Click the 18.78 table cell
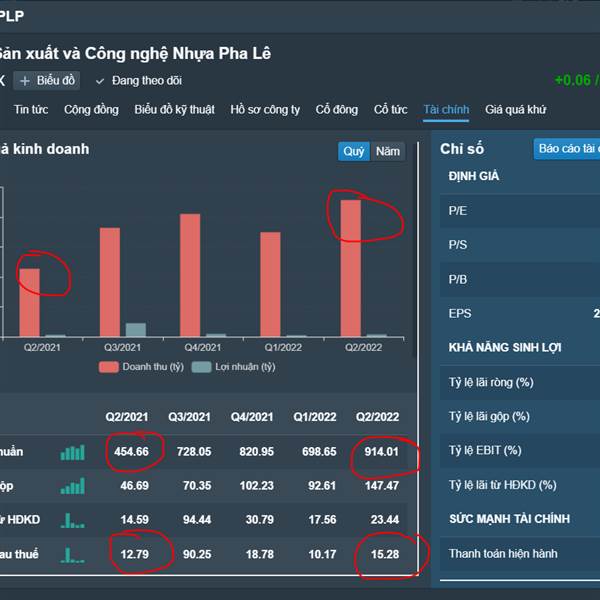This screenshot has width=600, height=600. tap(260, 554)
